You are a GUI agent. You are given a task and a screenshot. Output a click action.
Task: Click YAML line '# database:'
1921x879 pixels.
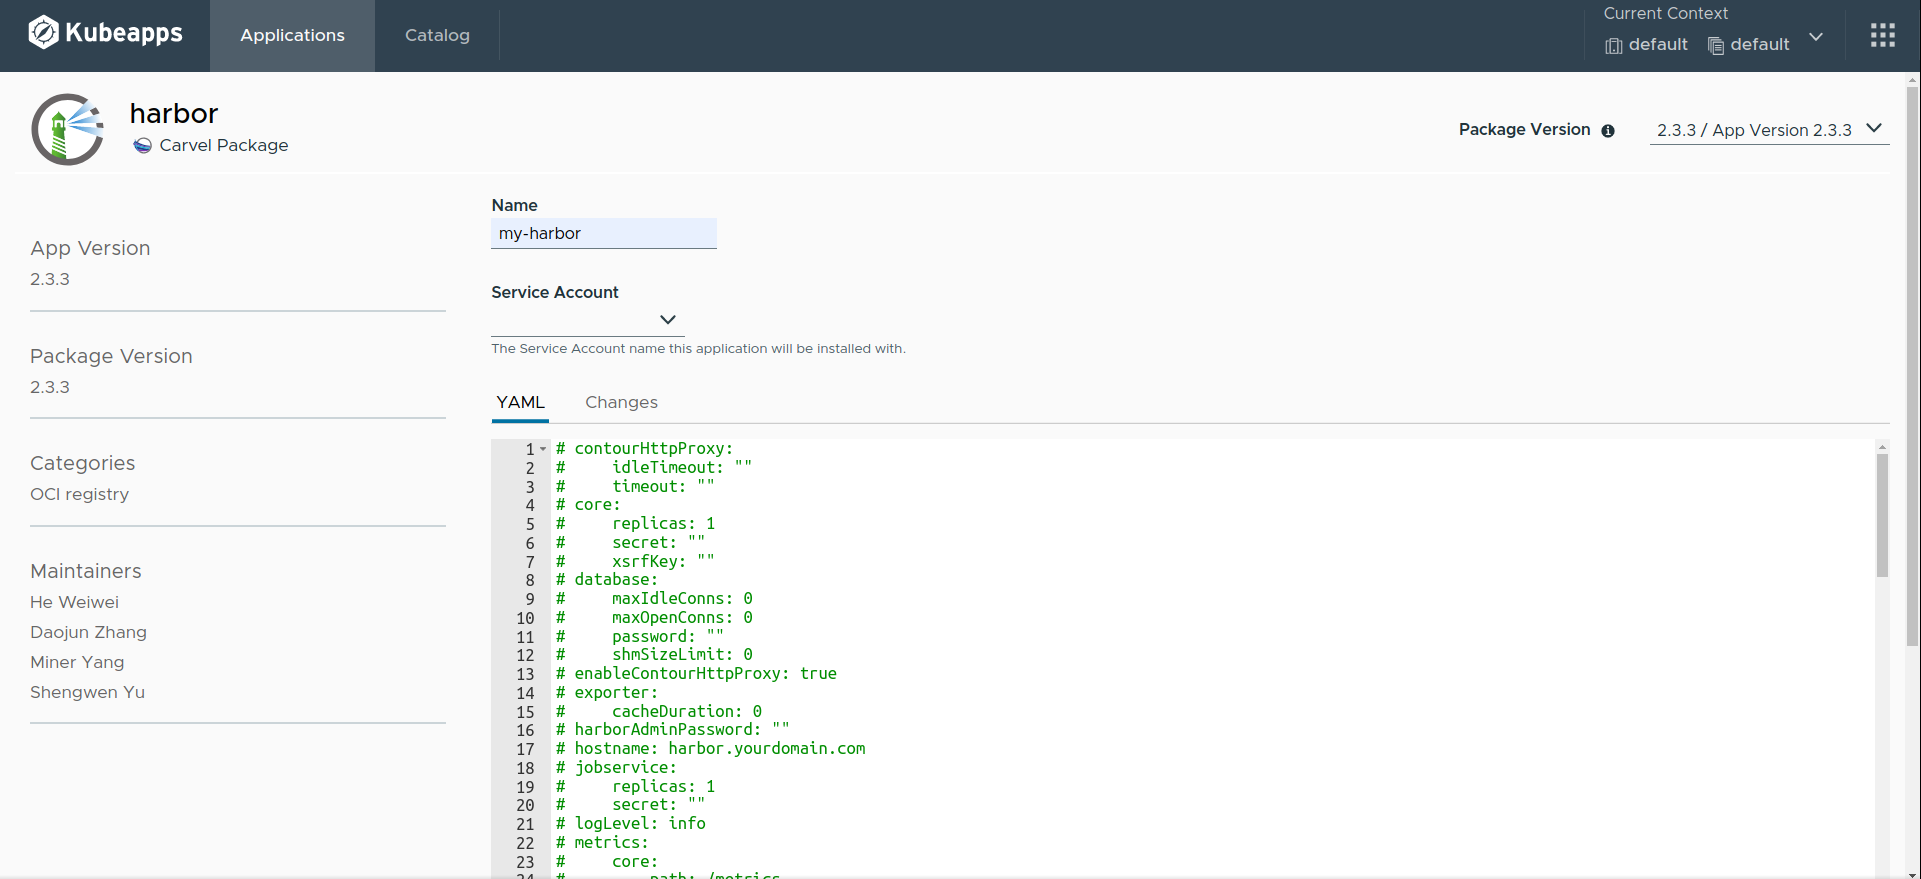click(607, 580)
